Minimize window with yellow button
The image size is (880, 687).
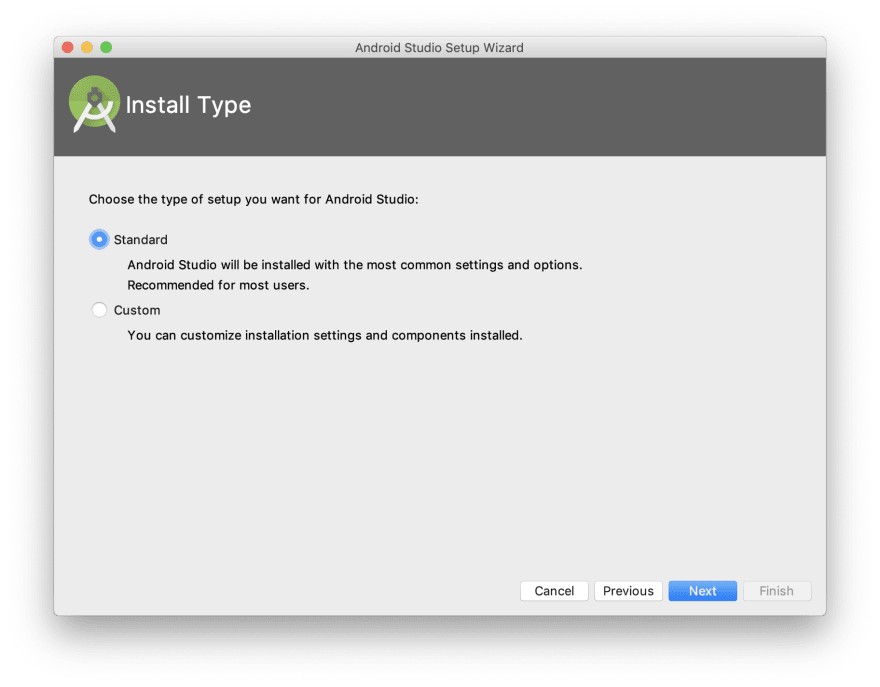(87, 47)
